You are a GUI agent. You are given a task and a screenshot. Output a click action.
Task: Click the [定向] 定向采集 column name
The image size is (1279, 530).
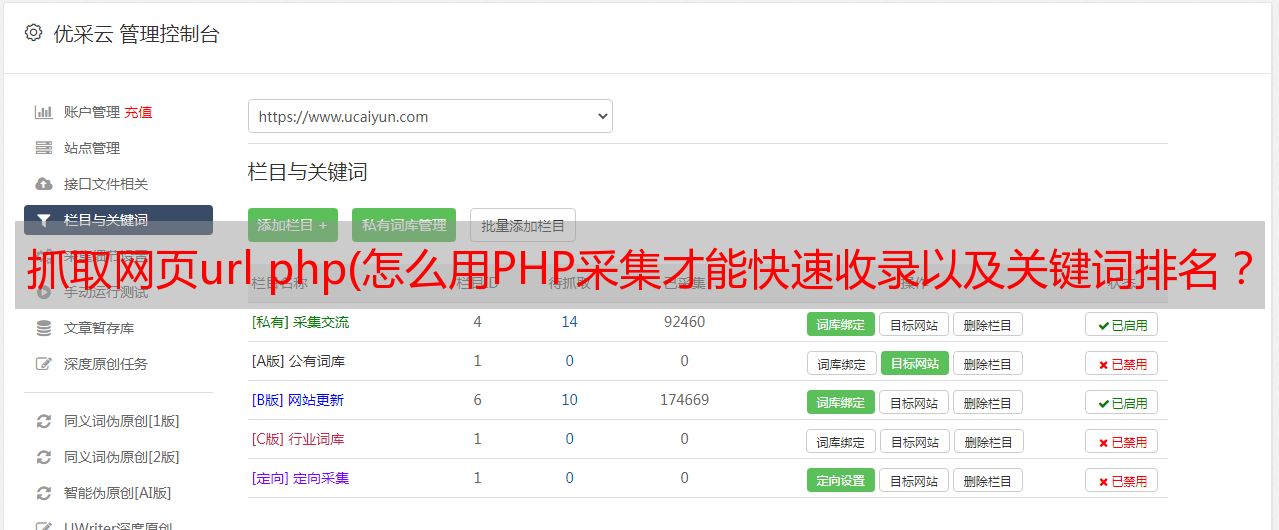point(300,478)
